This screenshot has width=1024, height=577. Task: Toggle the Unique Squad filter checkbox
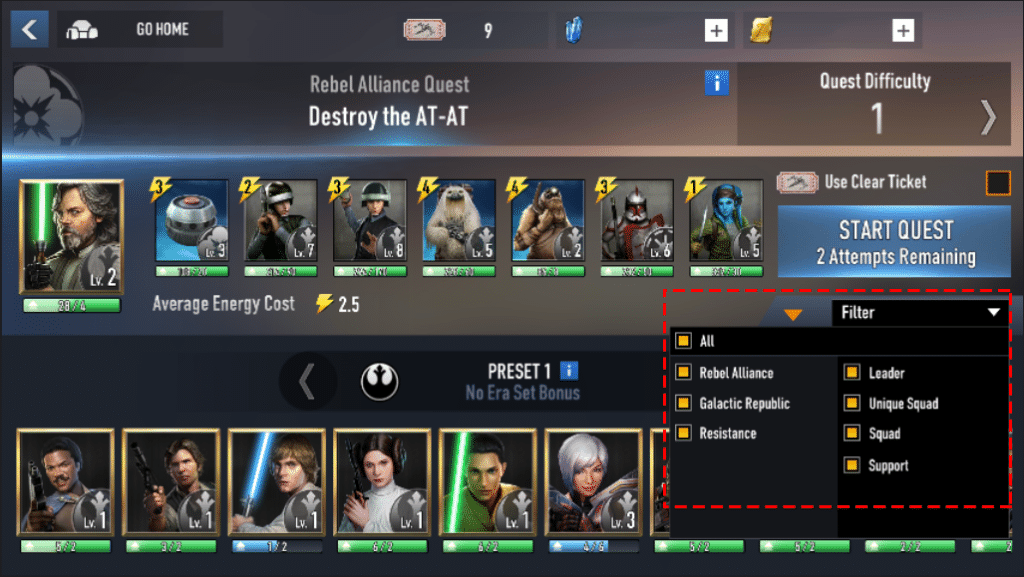tap(852, 403)
